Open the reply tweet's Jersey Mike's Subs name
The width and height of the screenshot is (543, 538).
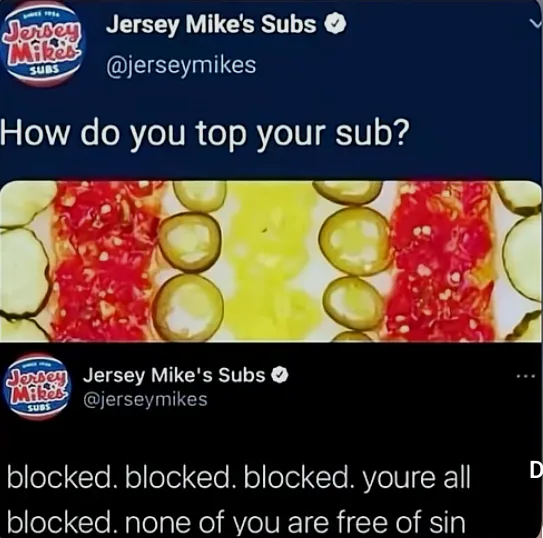click(x=174, y=376)
